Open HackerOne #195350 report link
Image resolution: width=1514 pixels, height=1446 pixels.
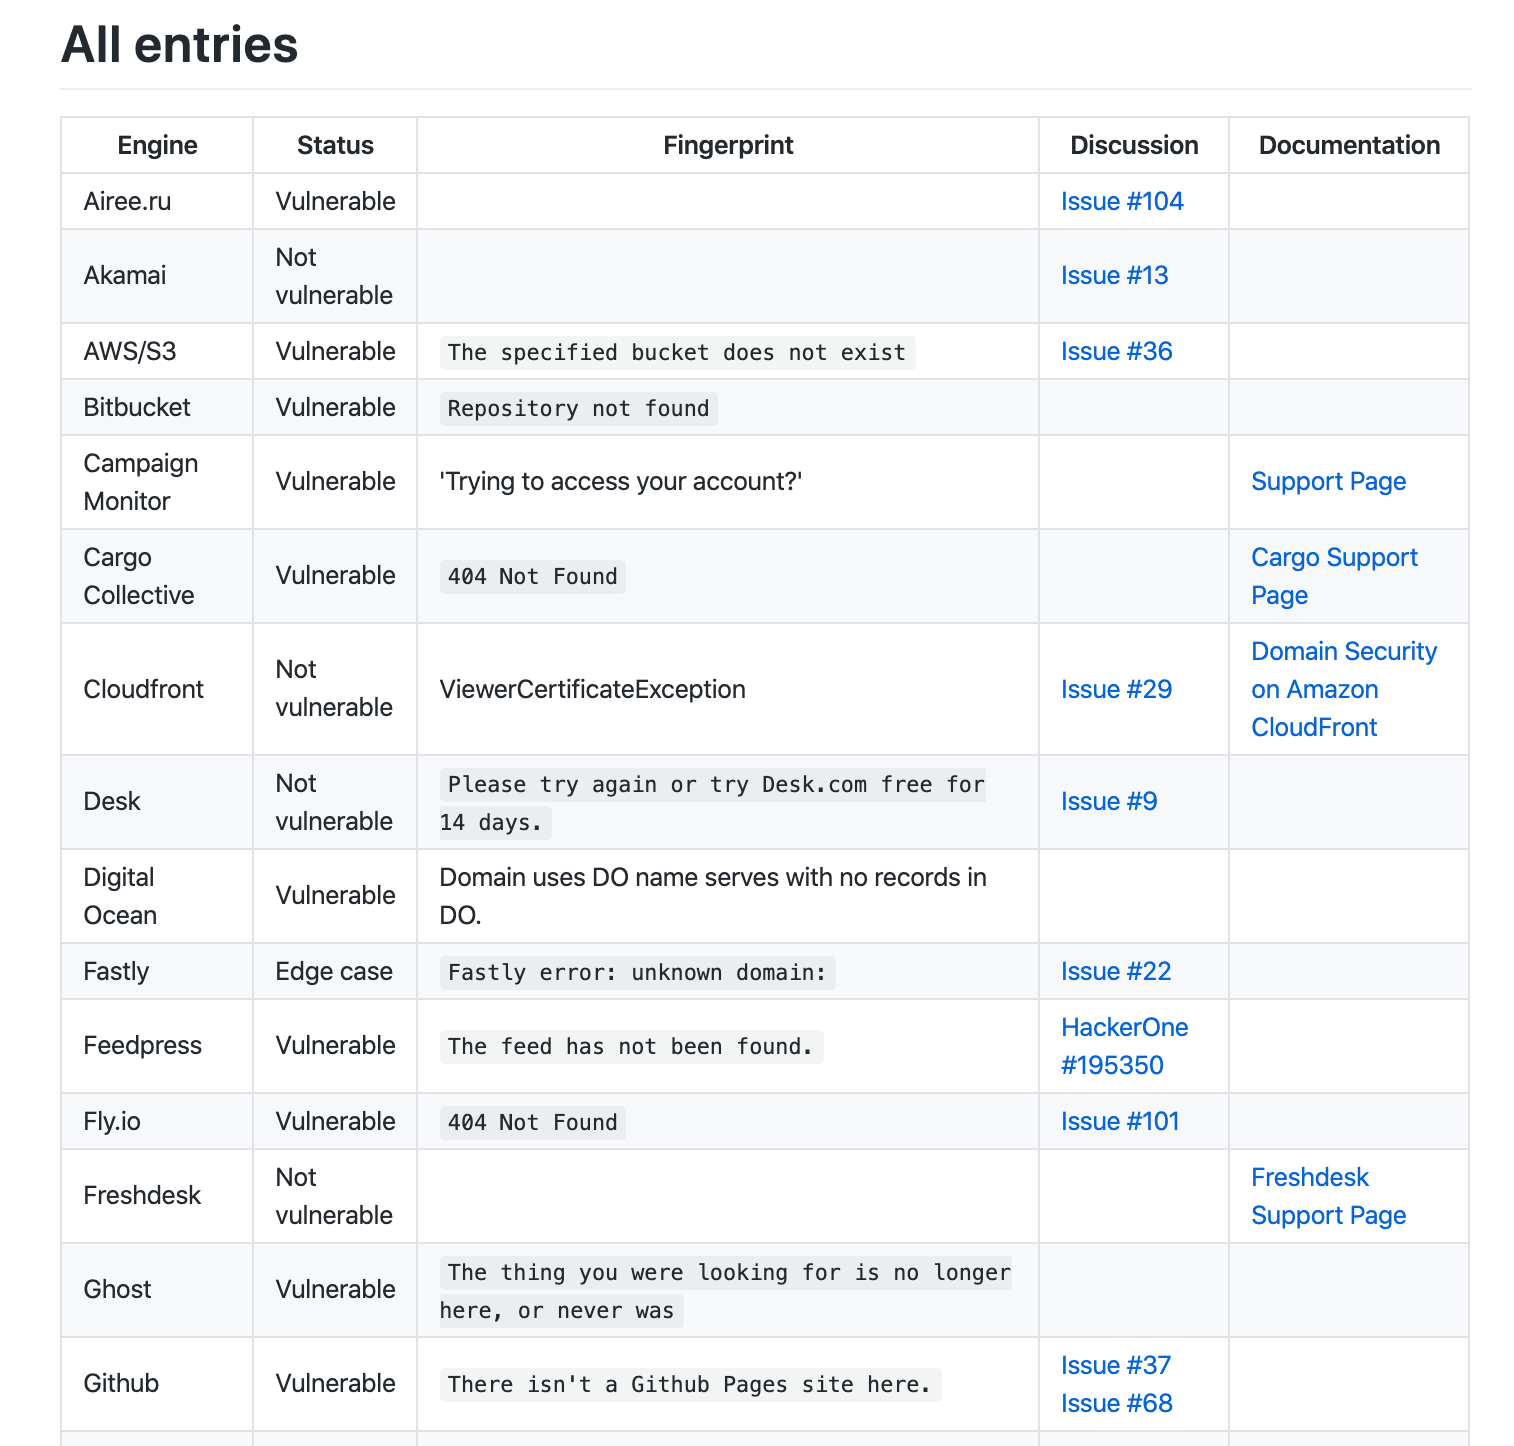pyautogui.click(x=1125, y=1046)
